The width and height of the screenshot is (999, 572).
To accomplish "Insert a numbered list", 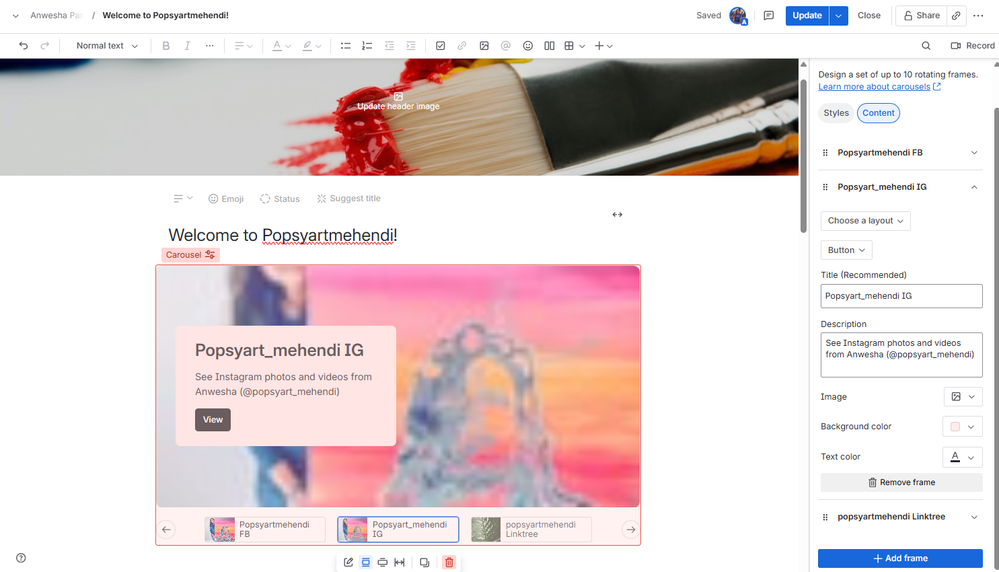I will click(x=367, y=46).
